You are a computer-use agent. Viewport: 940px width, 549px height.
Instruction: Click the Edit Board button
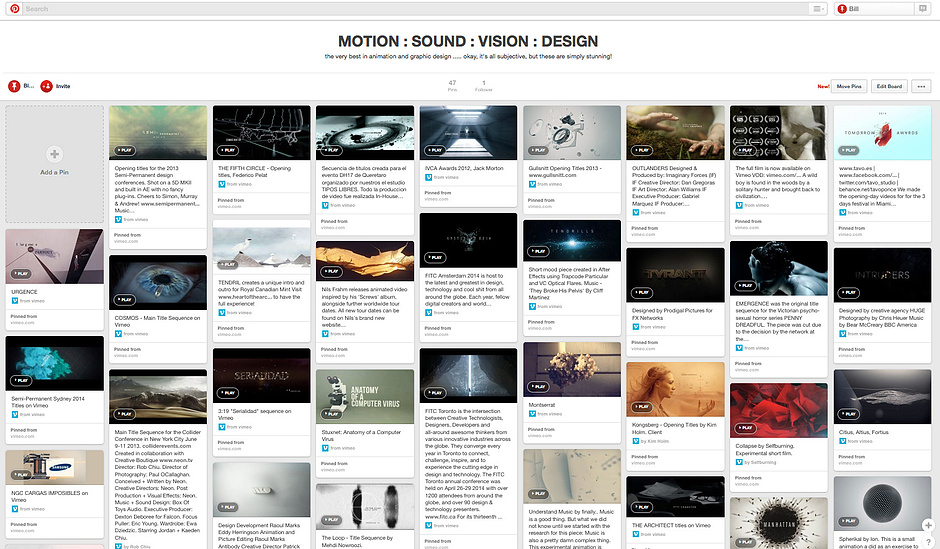tap(889, 86)
